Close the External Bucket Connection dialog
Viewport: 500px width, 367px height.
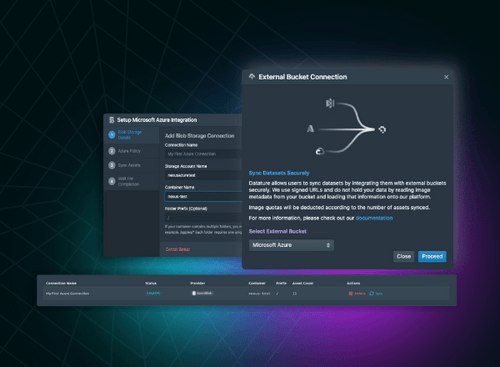[x=446, y=77]
